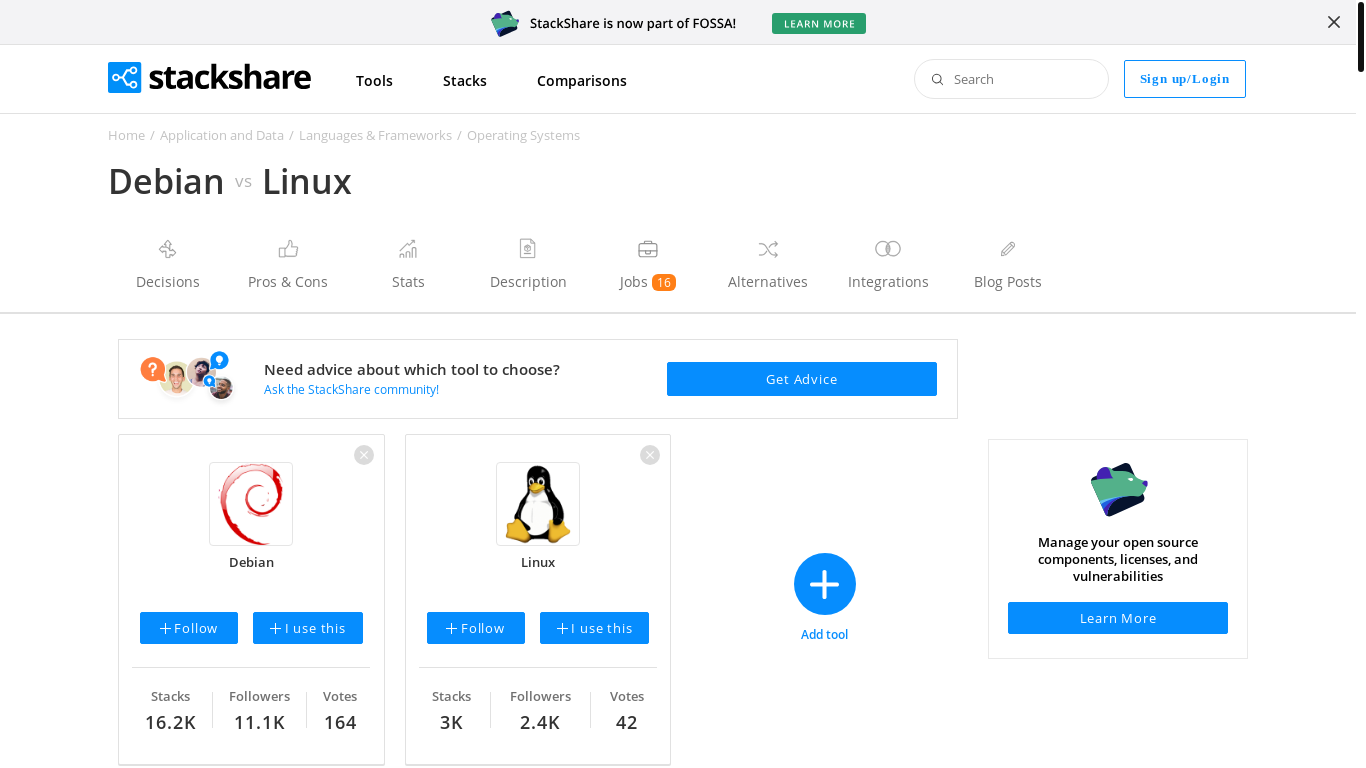Image resolution: width=1366 pixels, height=768 pixels.
Task: Click the Sign up/Login button
Action: [1185, 79]
